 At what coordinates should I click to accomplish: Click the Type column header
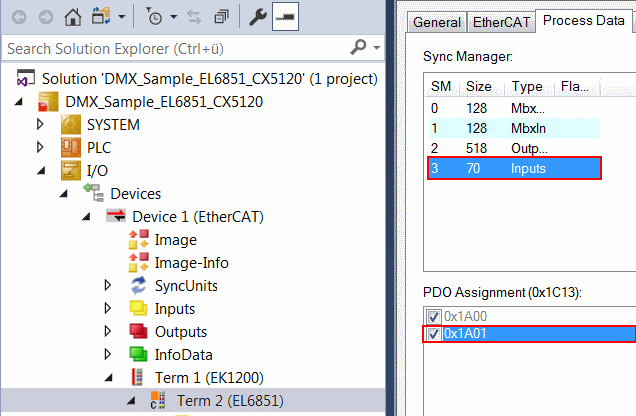point(527,86)
